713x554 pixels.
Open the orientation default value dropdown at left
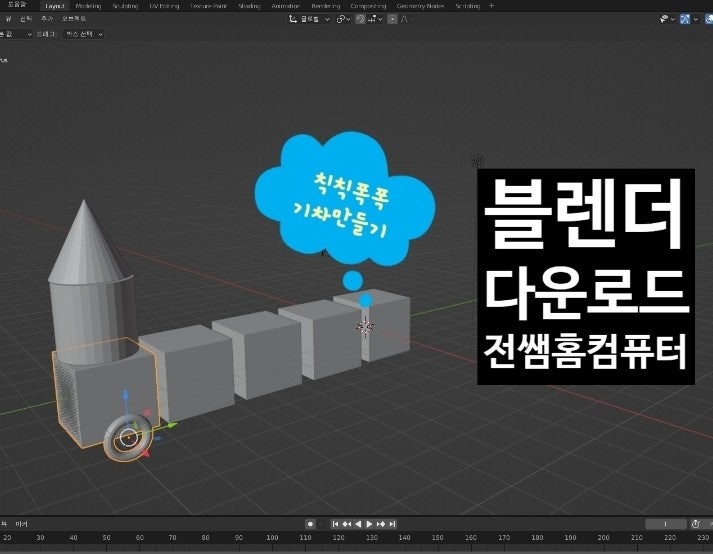coord(16,34)
